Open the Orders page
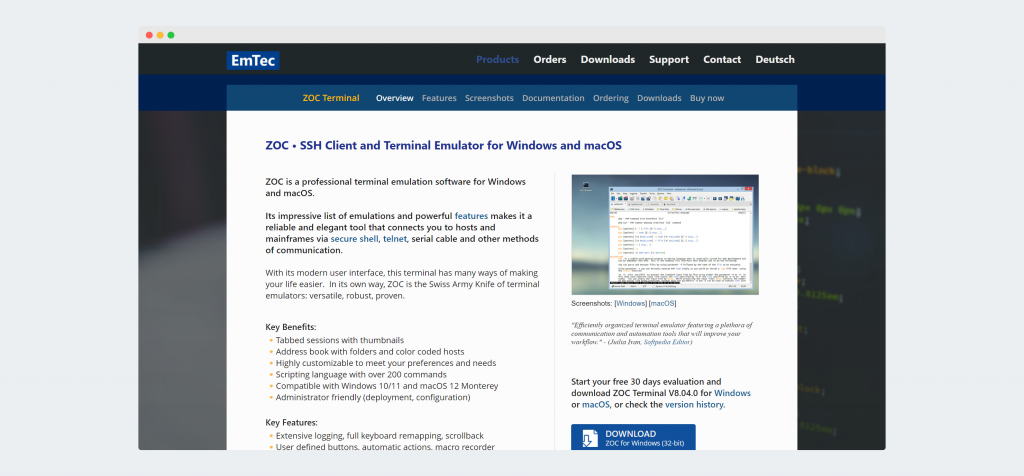The height and width of the screenshot is (476, 1024). click(x=550, y=59)
